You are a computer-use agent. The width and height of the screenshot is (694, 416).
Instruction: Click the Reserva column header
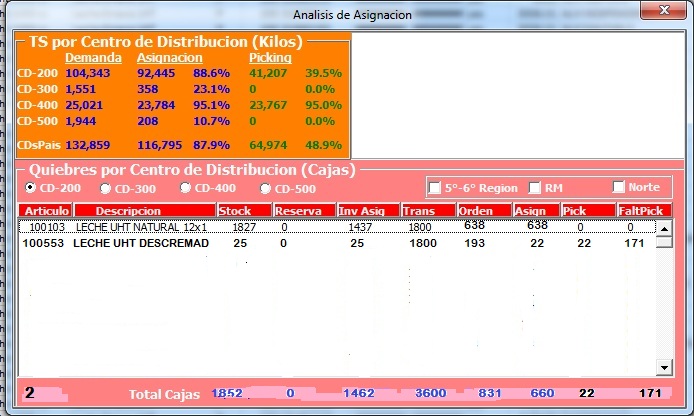click(304, 211)
